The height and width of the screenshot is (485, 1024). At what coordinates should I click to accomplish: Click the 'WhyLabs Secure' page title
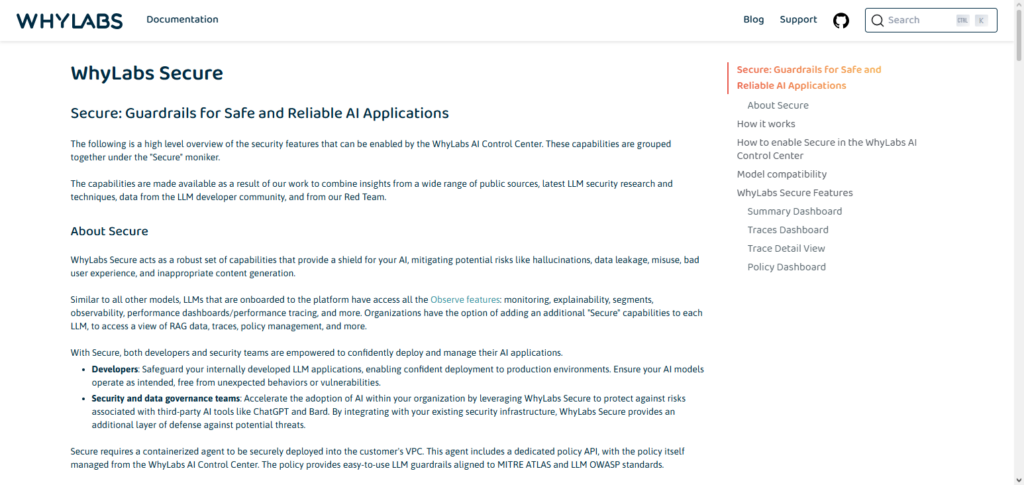pyautogui.click(x=147, y=73)
